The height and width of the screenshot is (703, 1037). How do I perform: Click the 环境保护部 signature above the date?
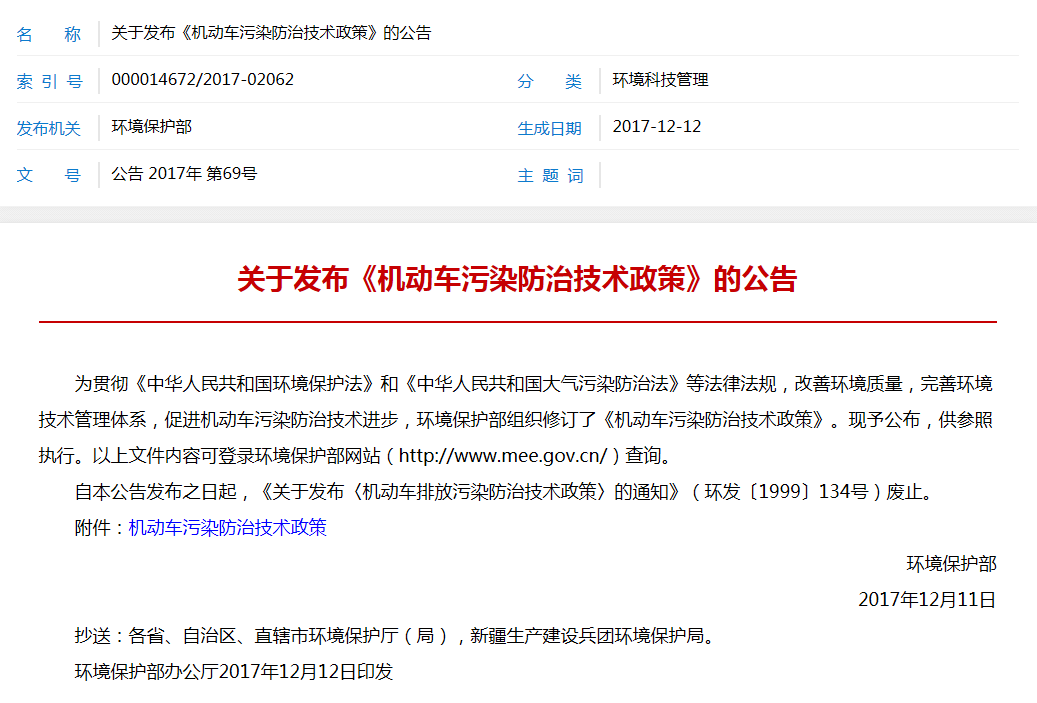(951, 564)
